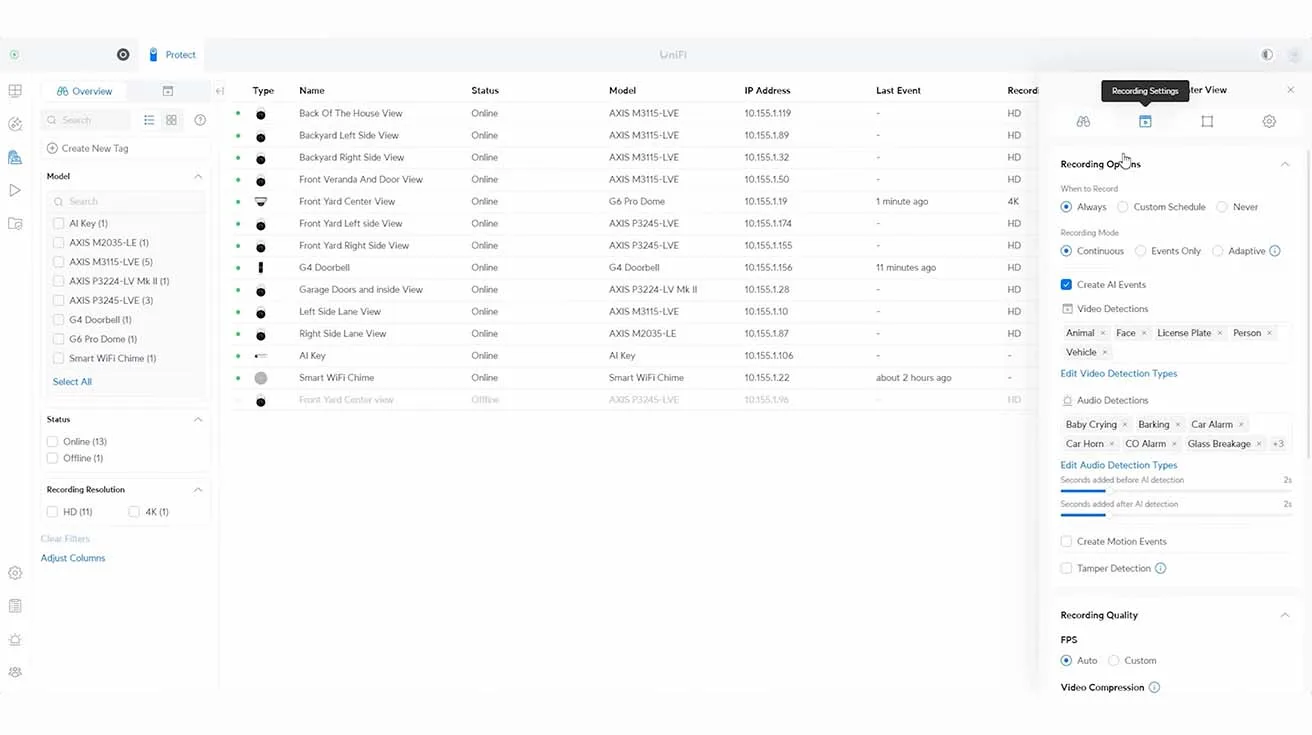This screenshot has width=1312, height=735.
Task: Click the Adjust Columns link
Action: tap(73, 558)
